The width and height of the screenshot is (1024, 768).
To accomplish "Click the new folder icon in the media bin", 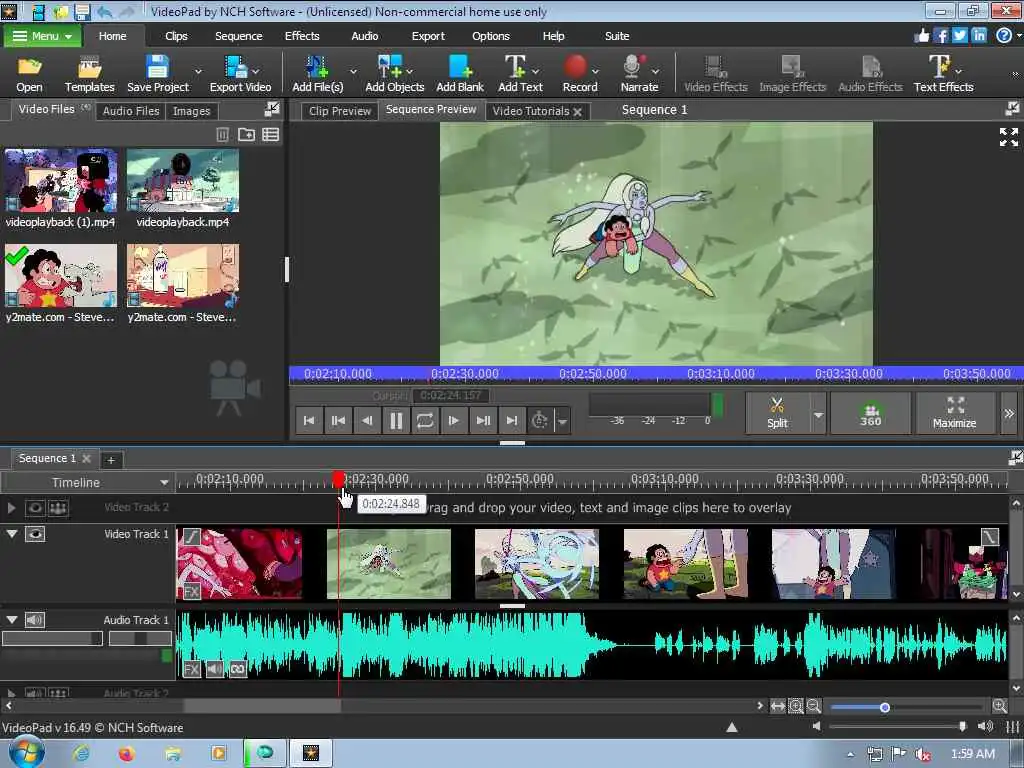I will (246, 135).
